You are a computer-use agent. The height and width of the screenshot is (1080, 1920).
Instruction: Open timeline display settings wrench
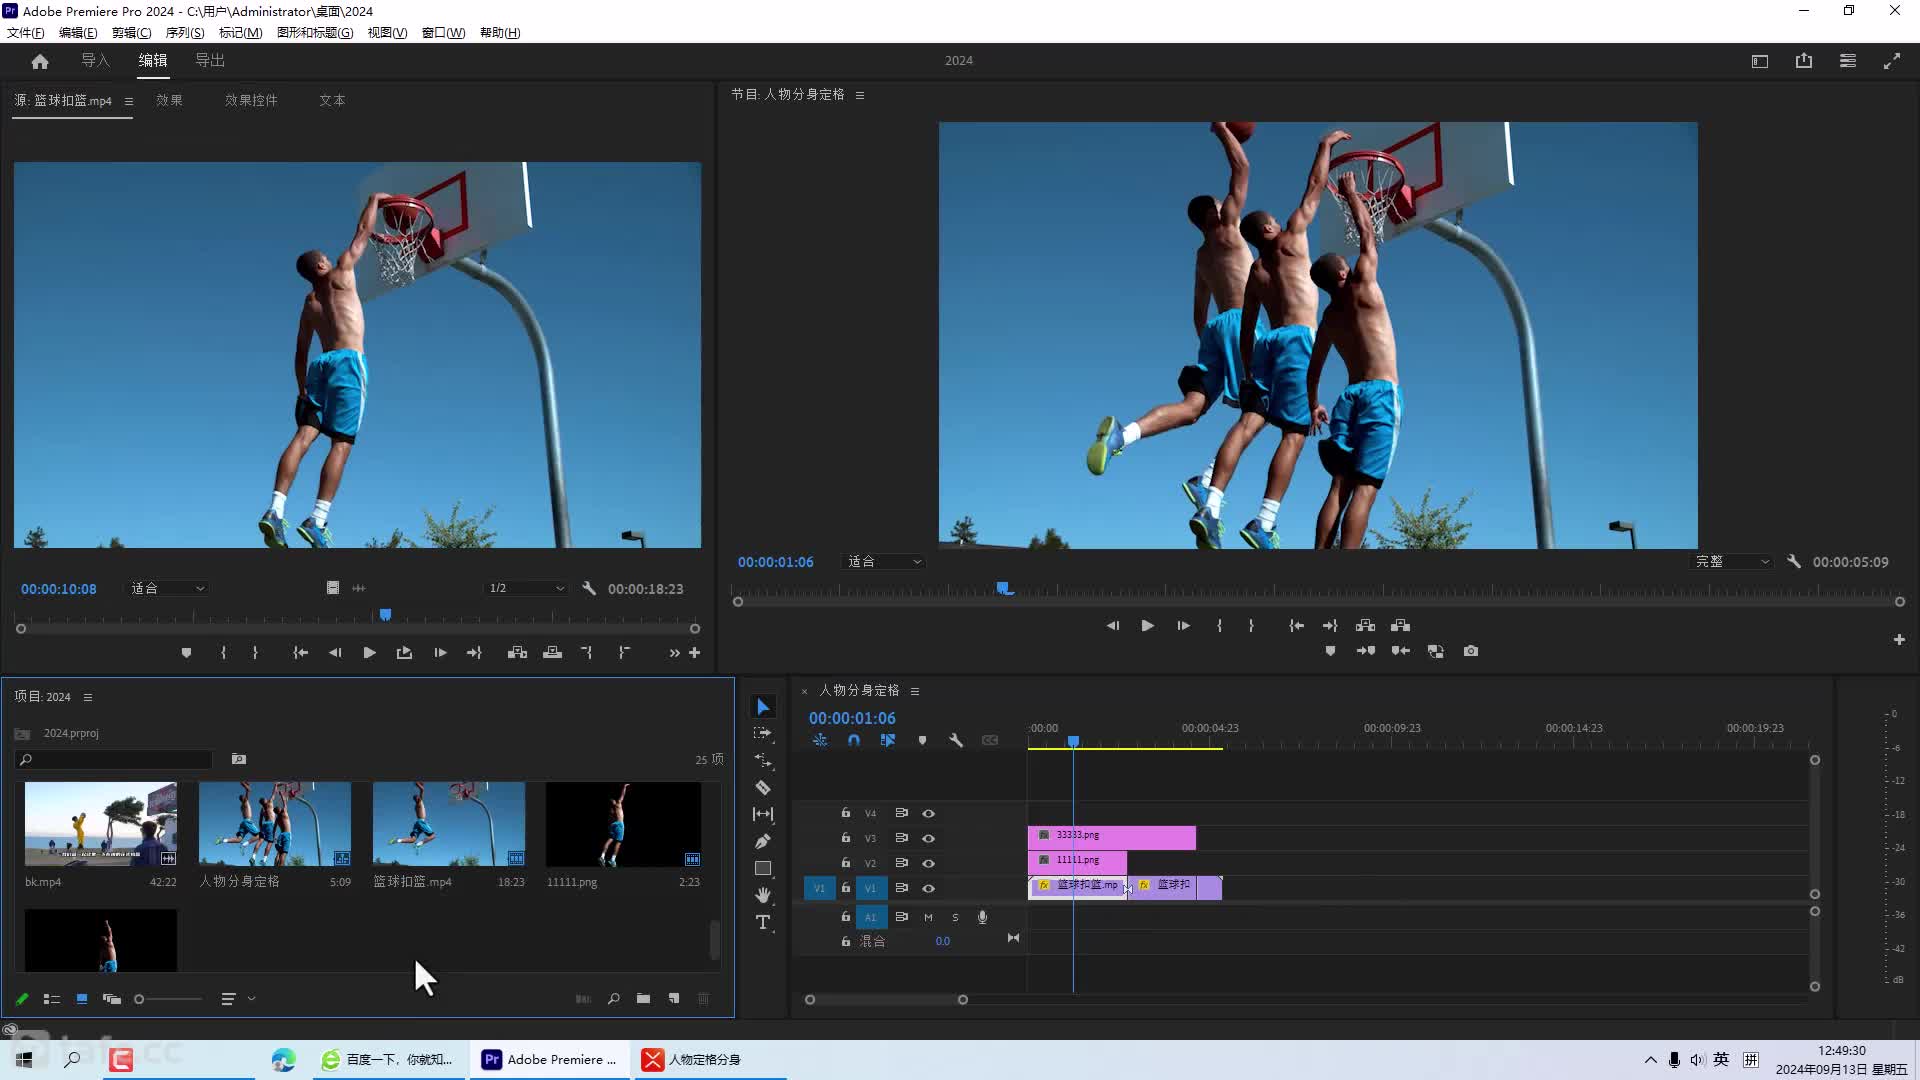point(956,740)
